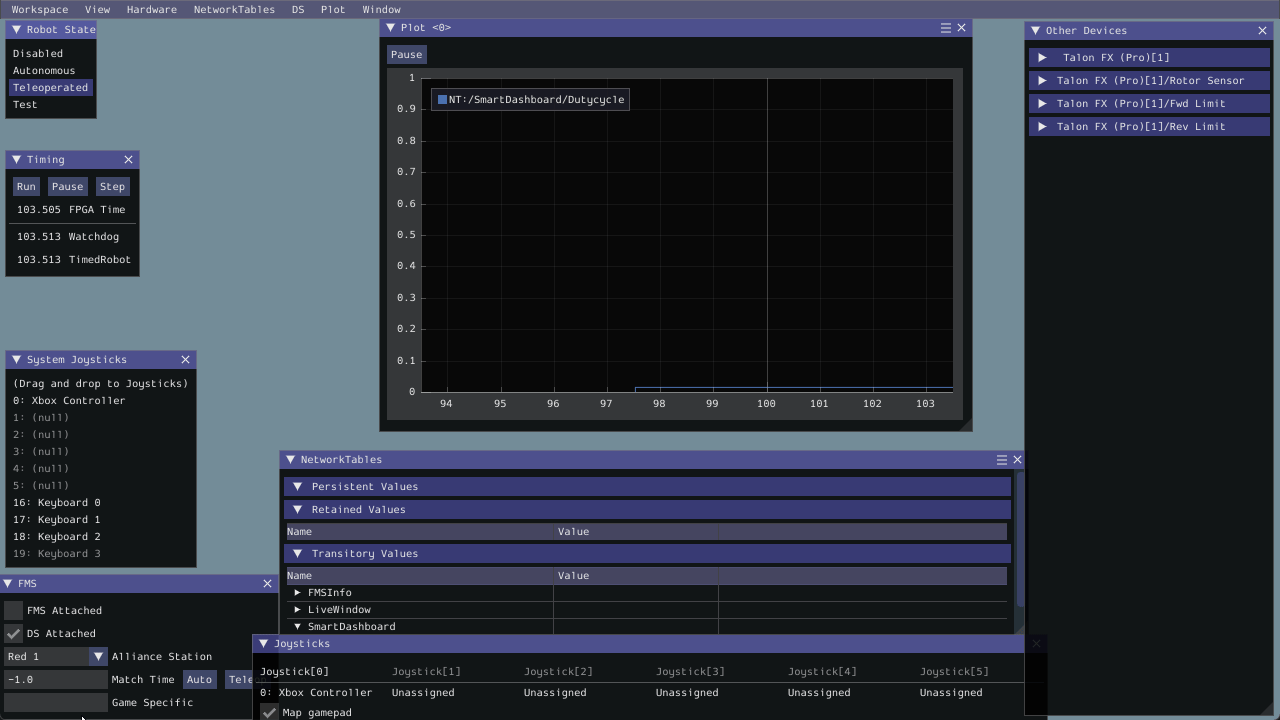The height and width of the screenshot is (720, 1280).
Task: Click the plot window resize grip
Action: [x=965, y=425]
